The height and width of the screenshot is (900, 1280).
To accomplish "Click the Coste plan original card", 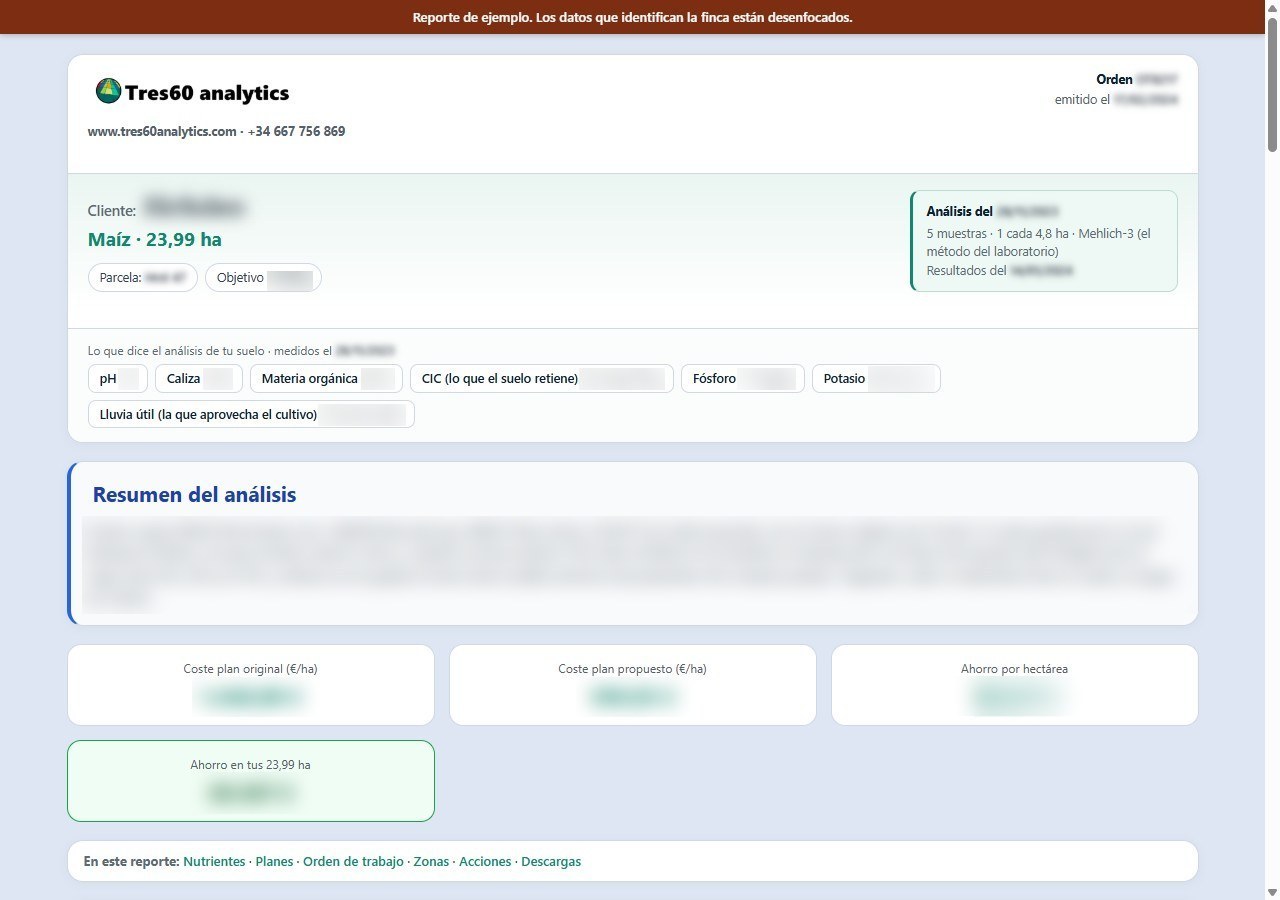I will pyautogui.click(x=251, y=685).
